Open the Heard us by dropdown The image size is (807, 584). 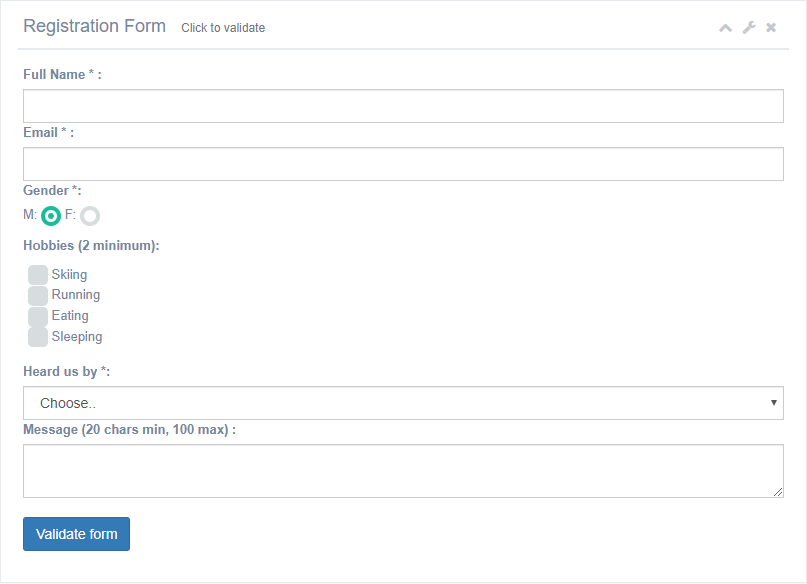click(x=403, y=403)
